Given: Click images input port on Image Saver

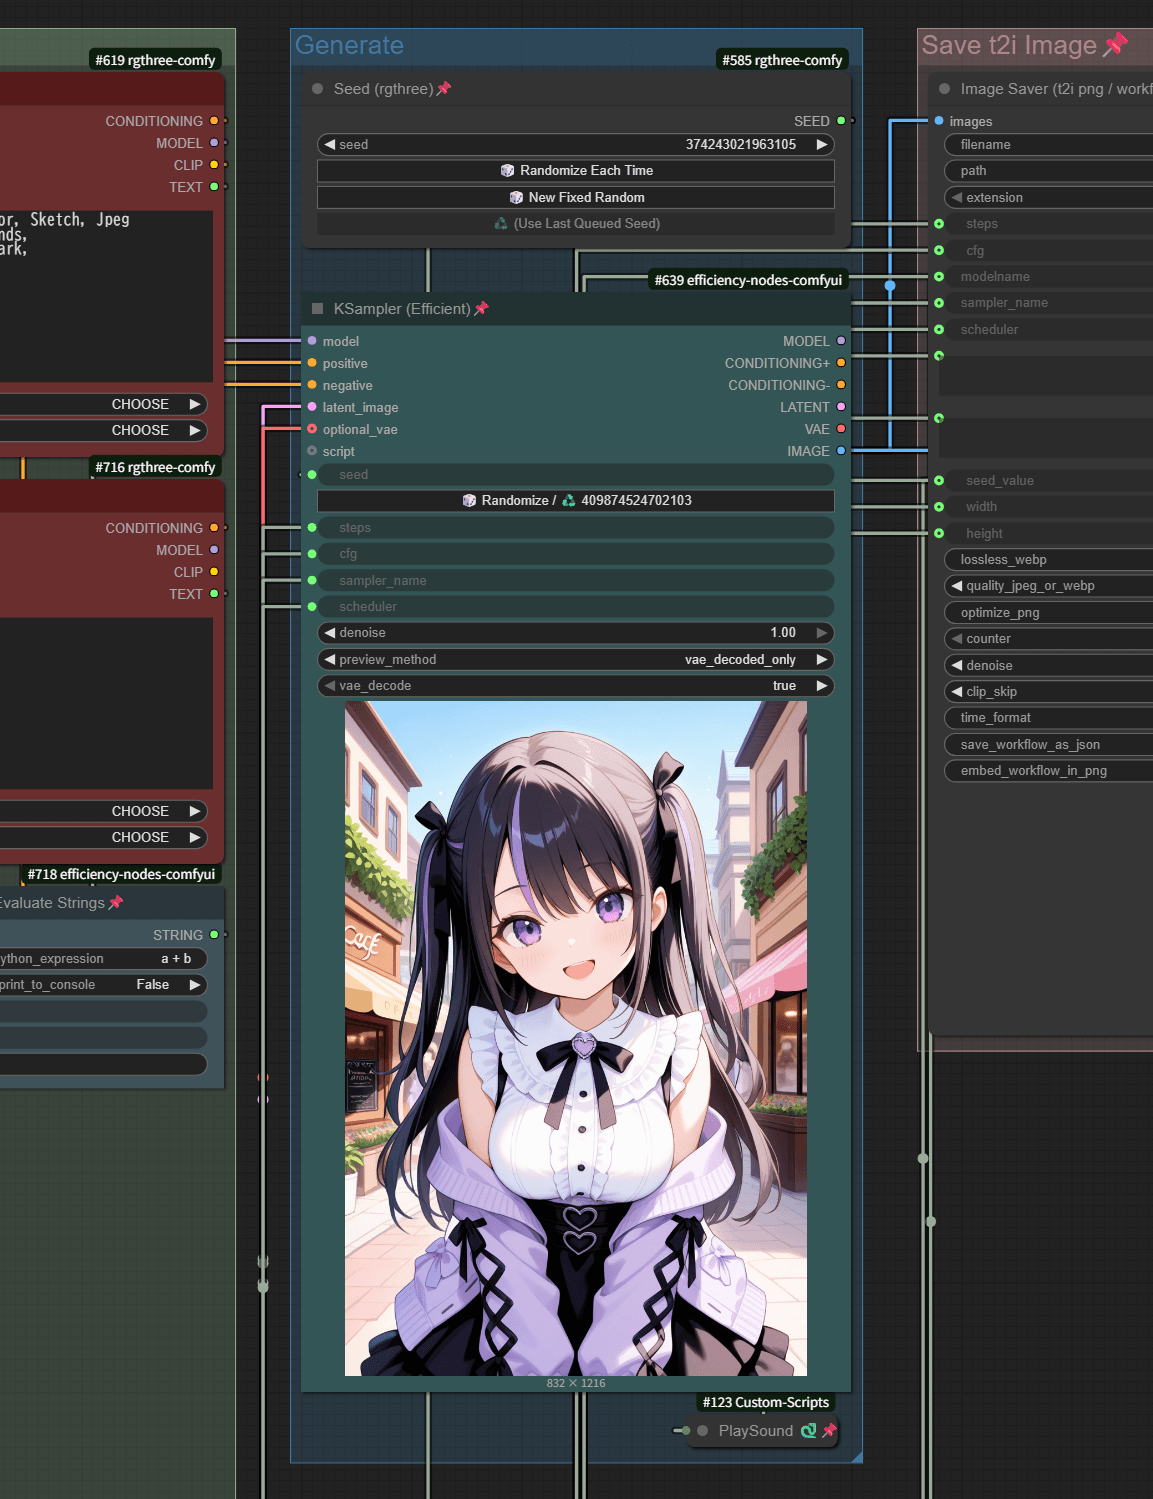Looking at the screenshot, I should point(939,121).
